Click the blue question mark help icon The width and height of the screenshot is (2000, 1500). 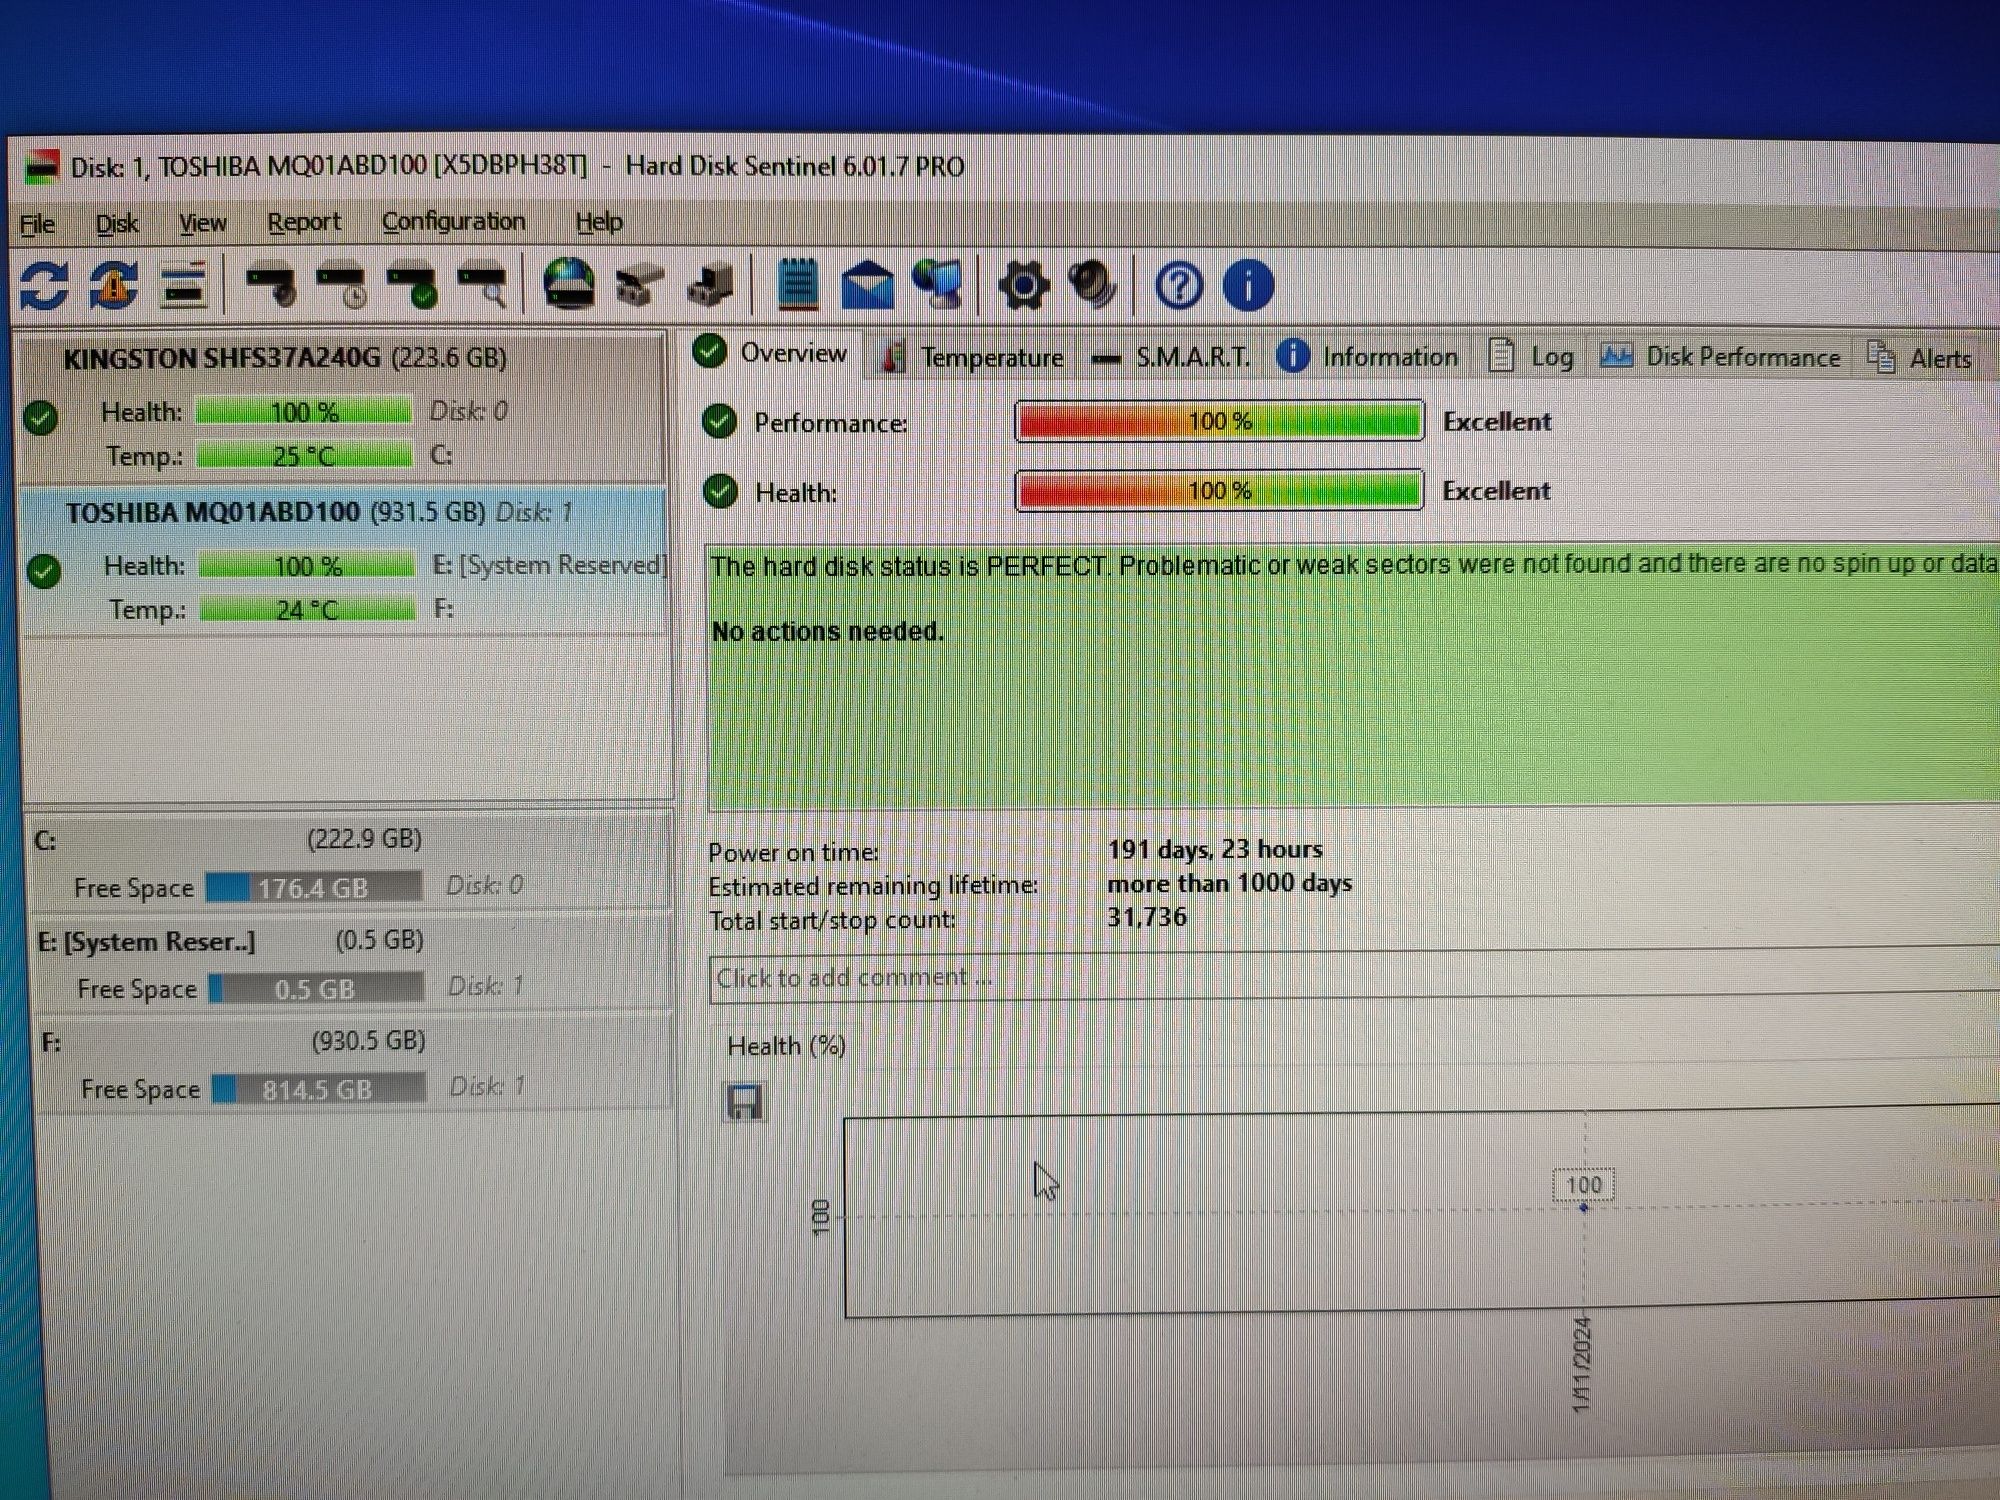[1179, 286]
